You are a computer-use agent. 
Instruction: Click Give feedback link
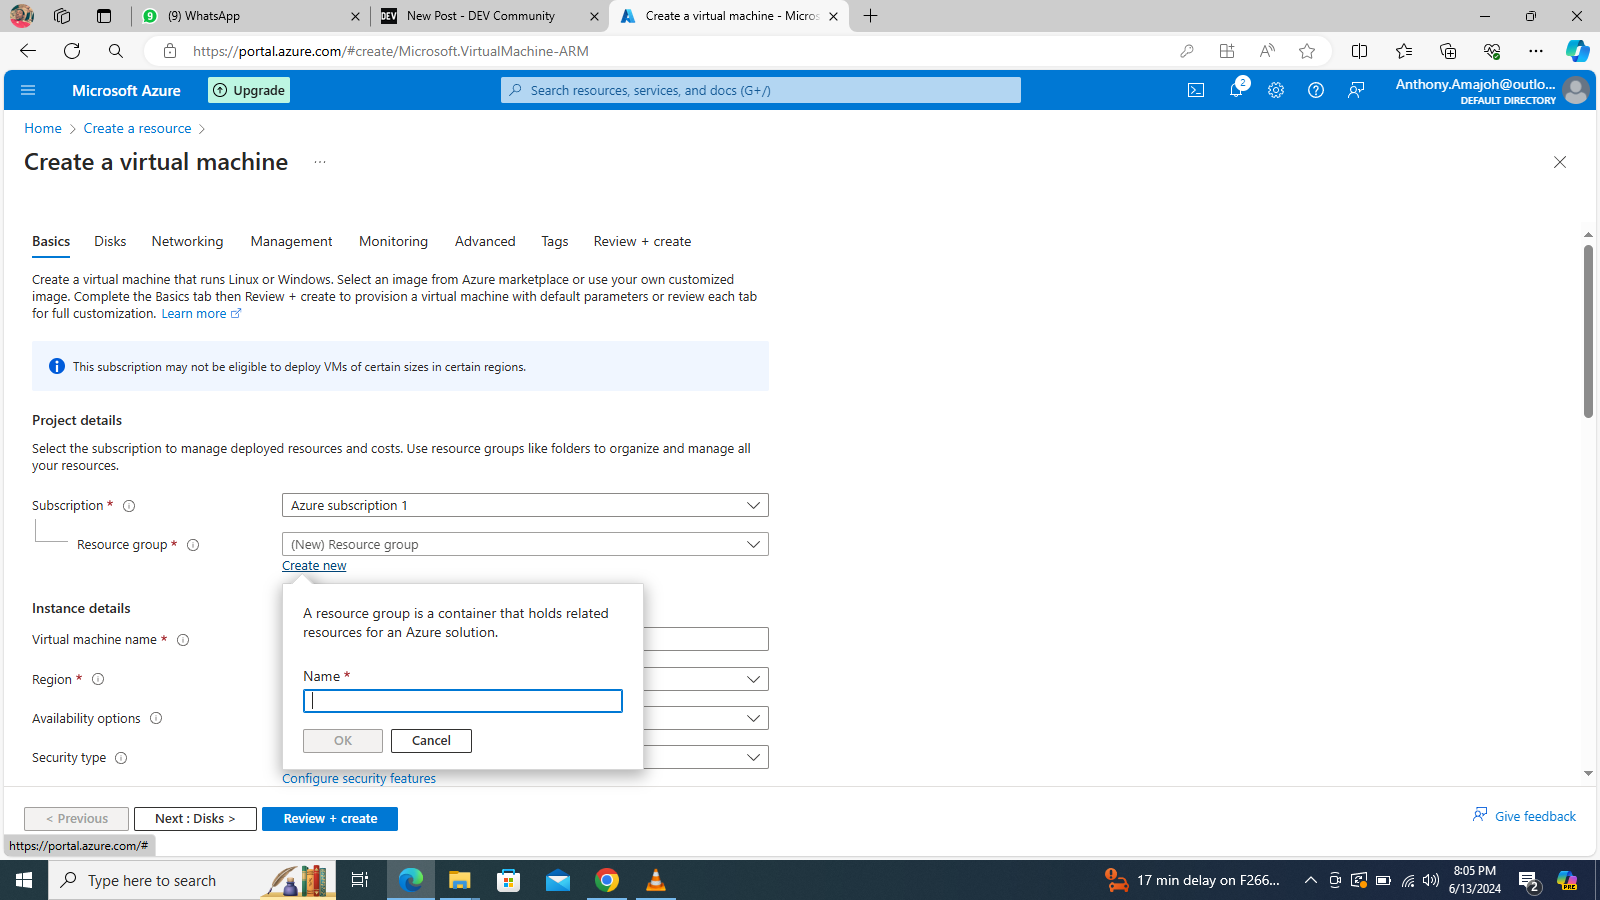pos(1524,816)
